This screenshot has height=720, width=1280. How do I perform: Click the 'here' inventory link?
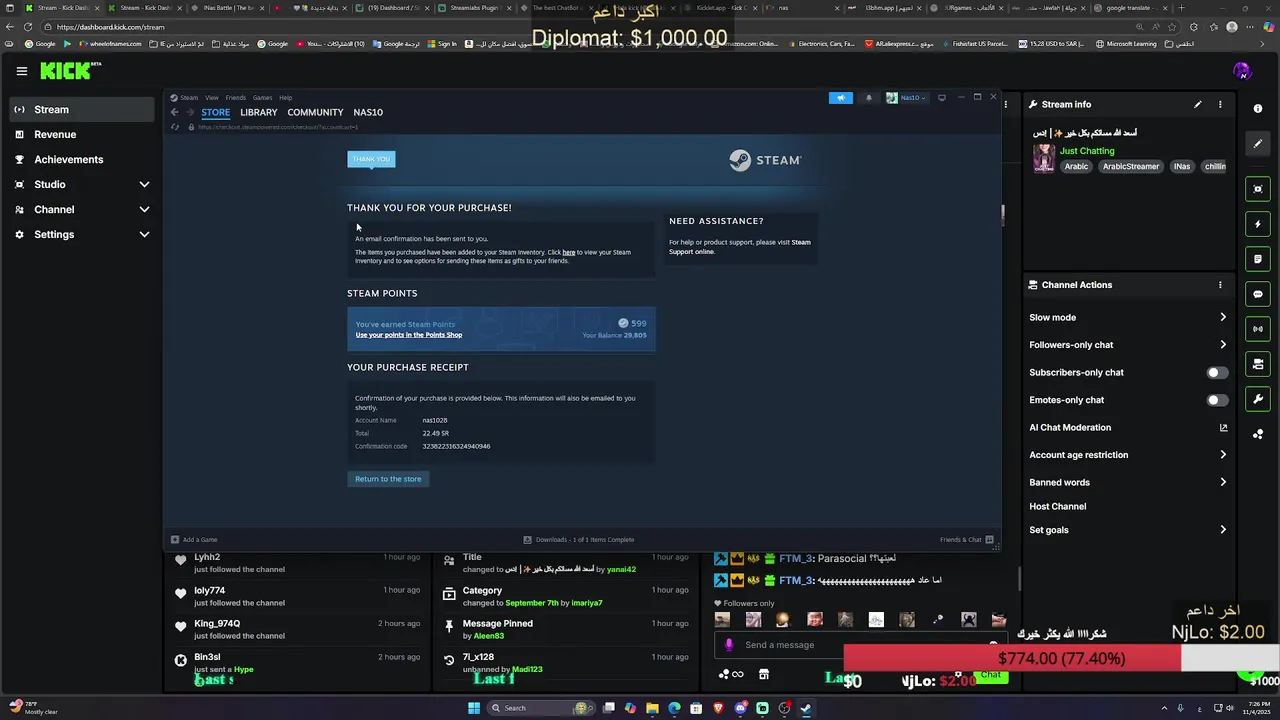pyautogui.click(x=569, y=253)
